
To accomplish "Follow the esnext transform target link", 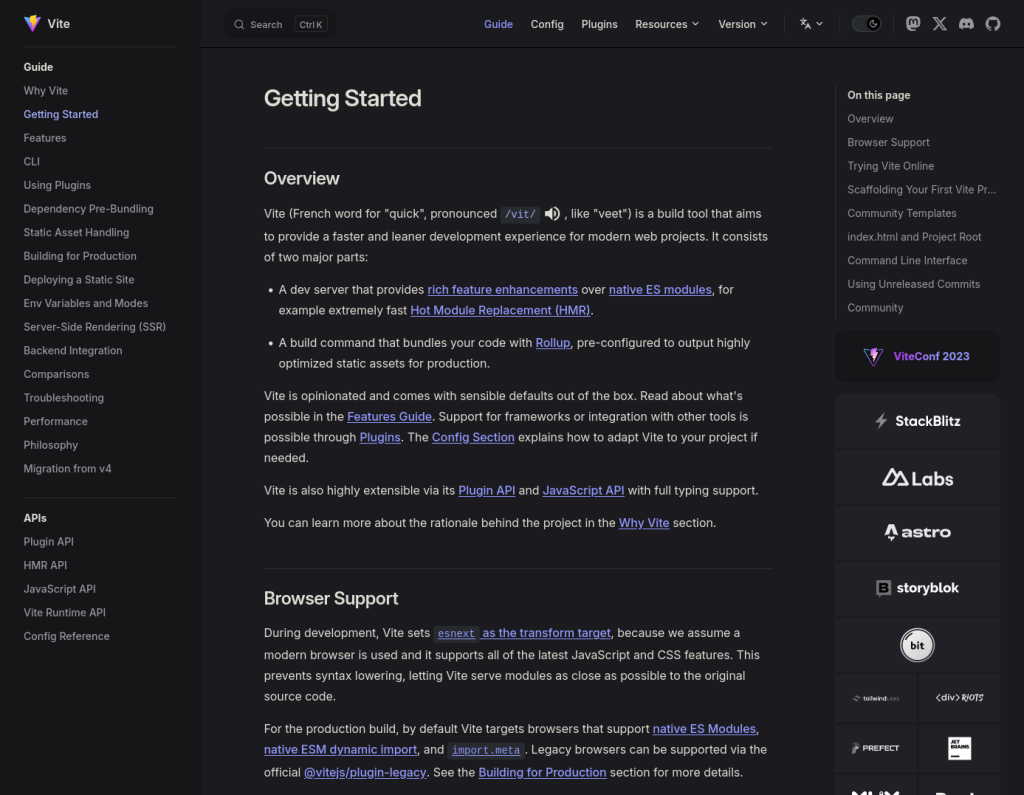I will pos(524,633).
